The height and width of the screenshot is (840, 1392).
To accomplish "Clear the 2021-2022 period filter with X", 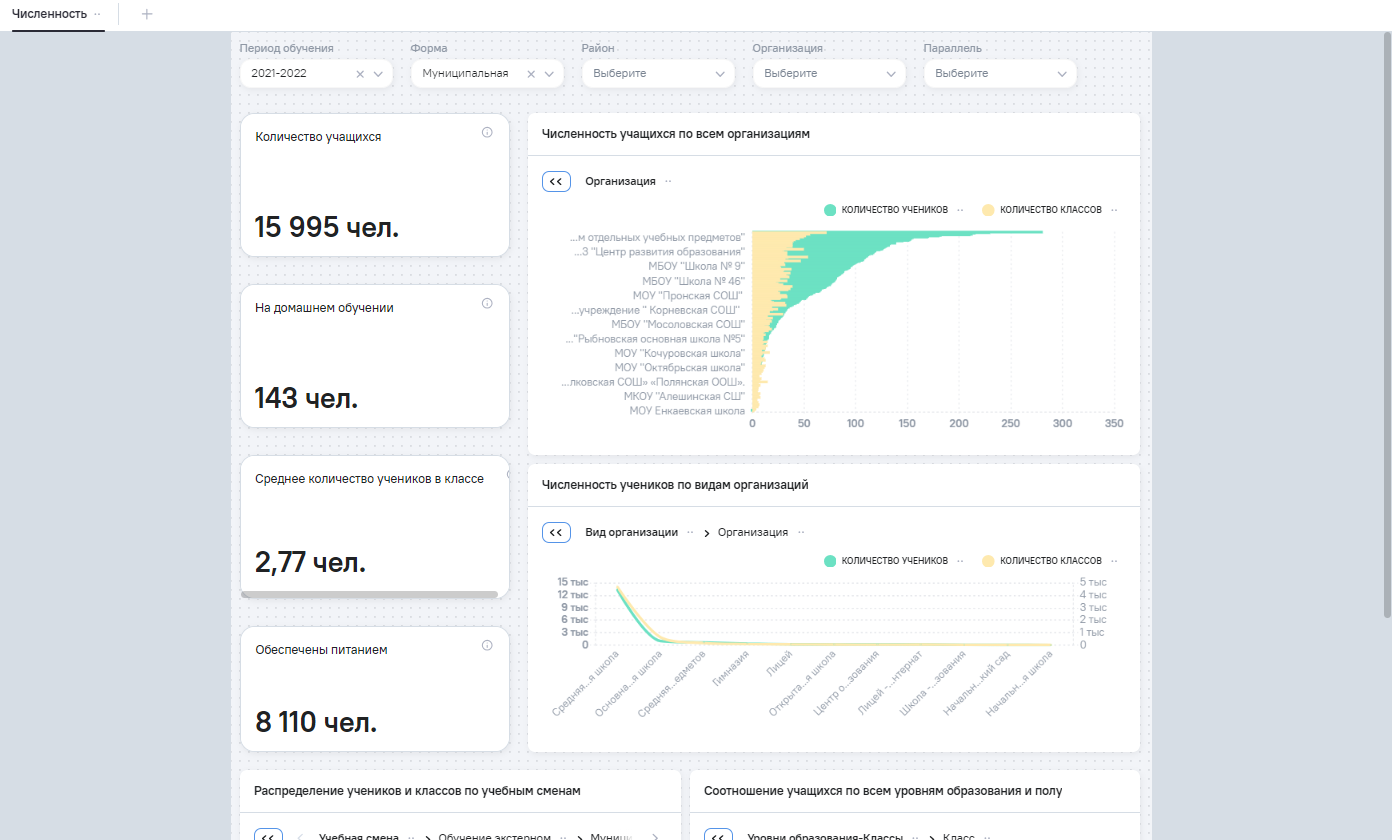I will coord(360,74).
